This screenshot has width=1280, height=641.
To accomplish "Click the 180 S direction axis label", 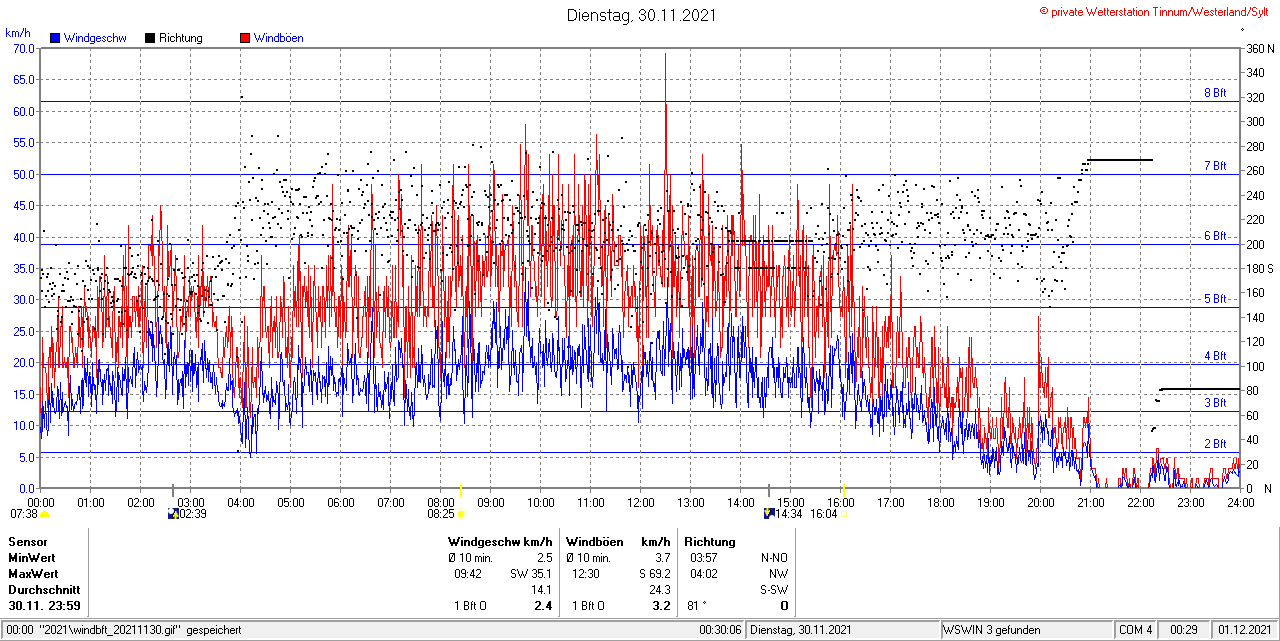I will click(x=1259, y=268).
